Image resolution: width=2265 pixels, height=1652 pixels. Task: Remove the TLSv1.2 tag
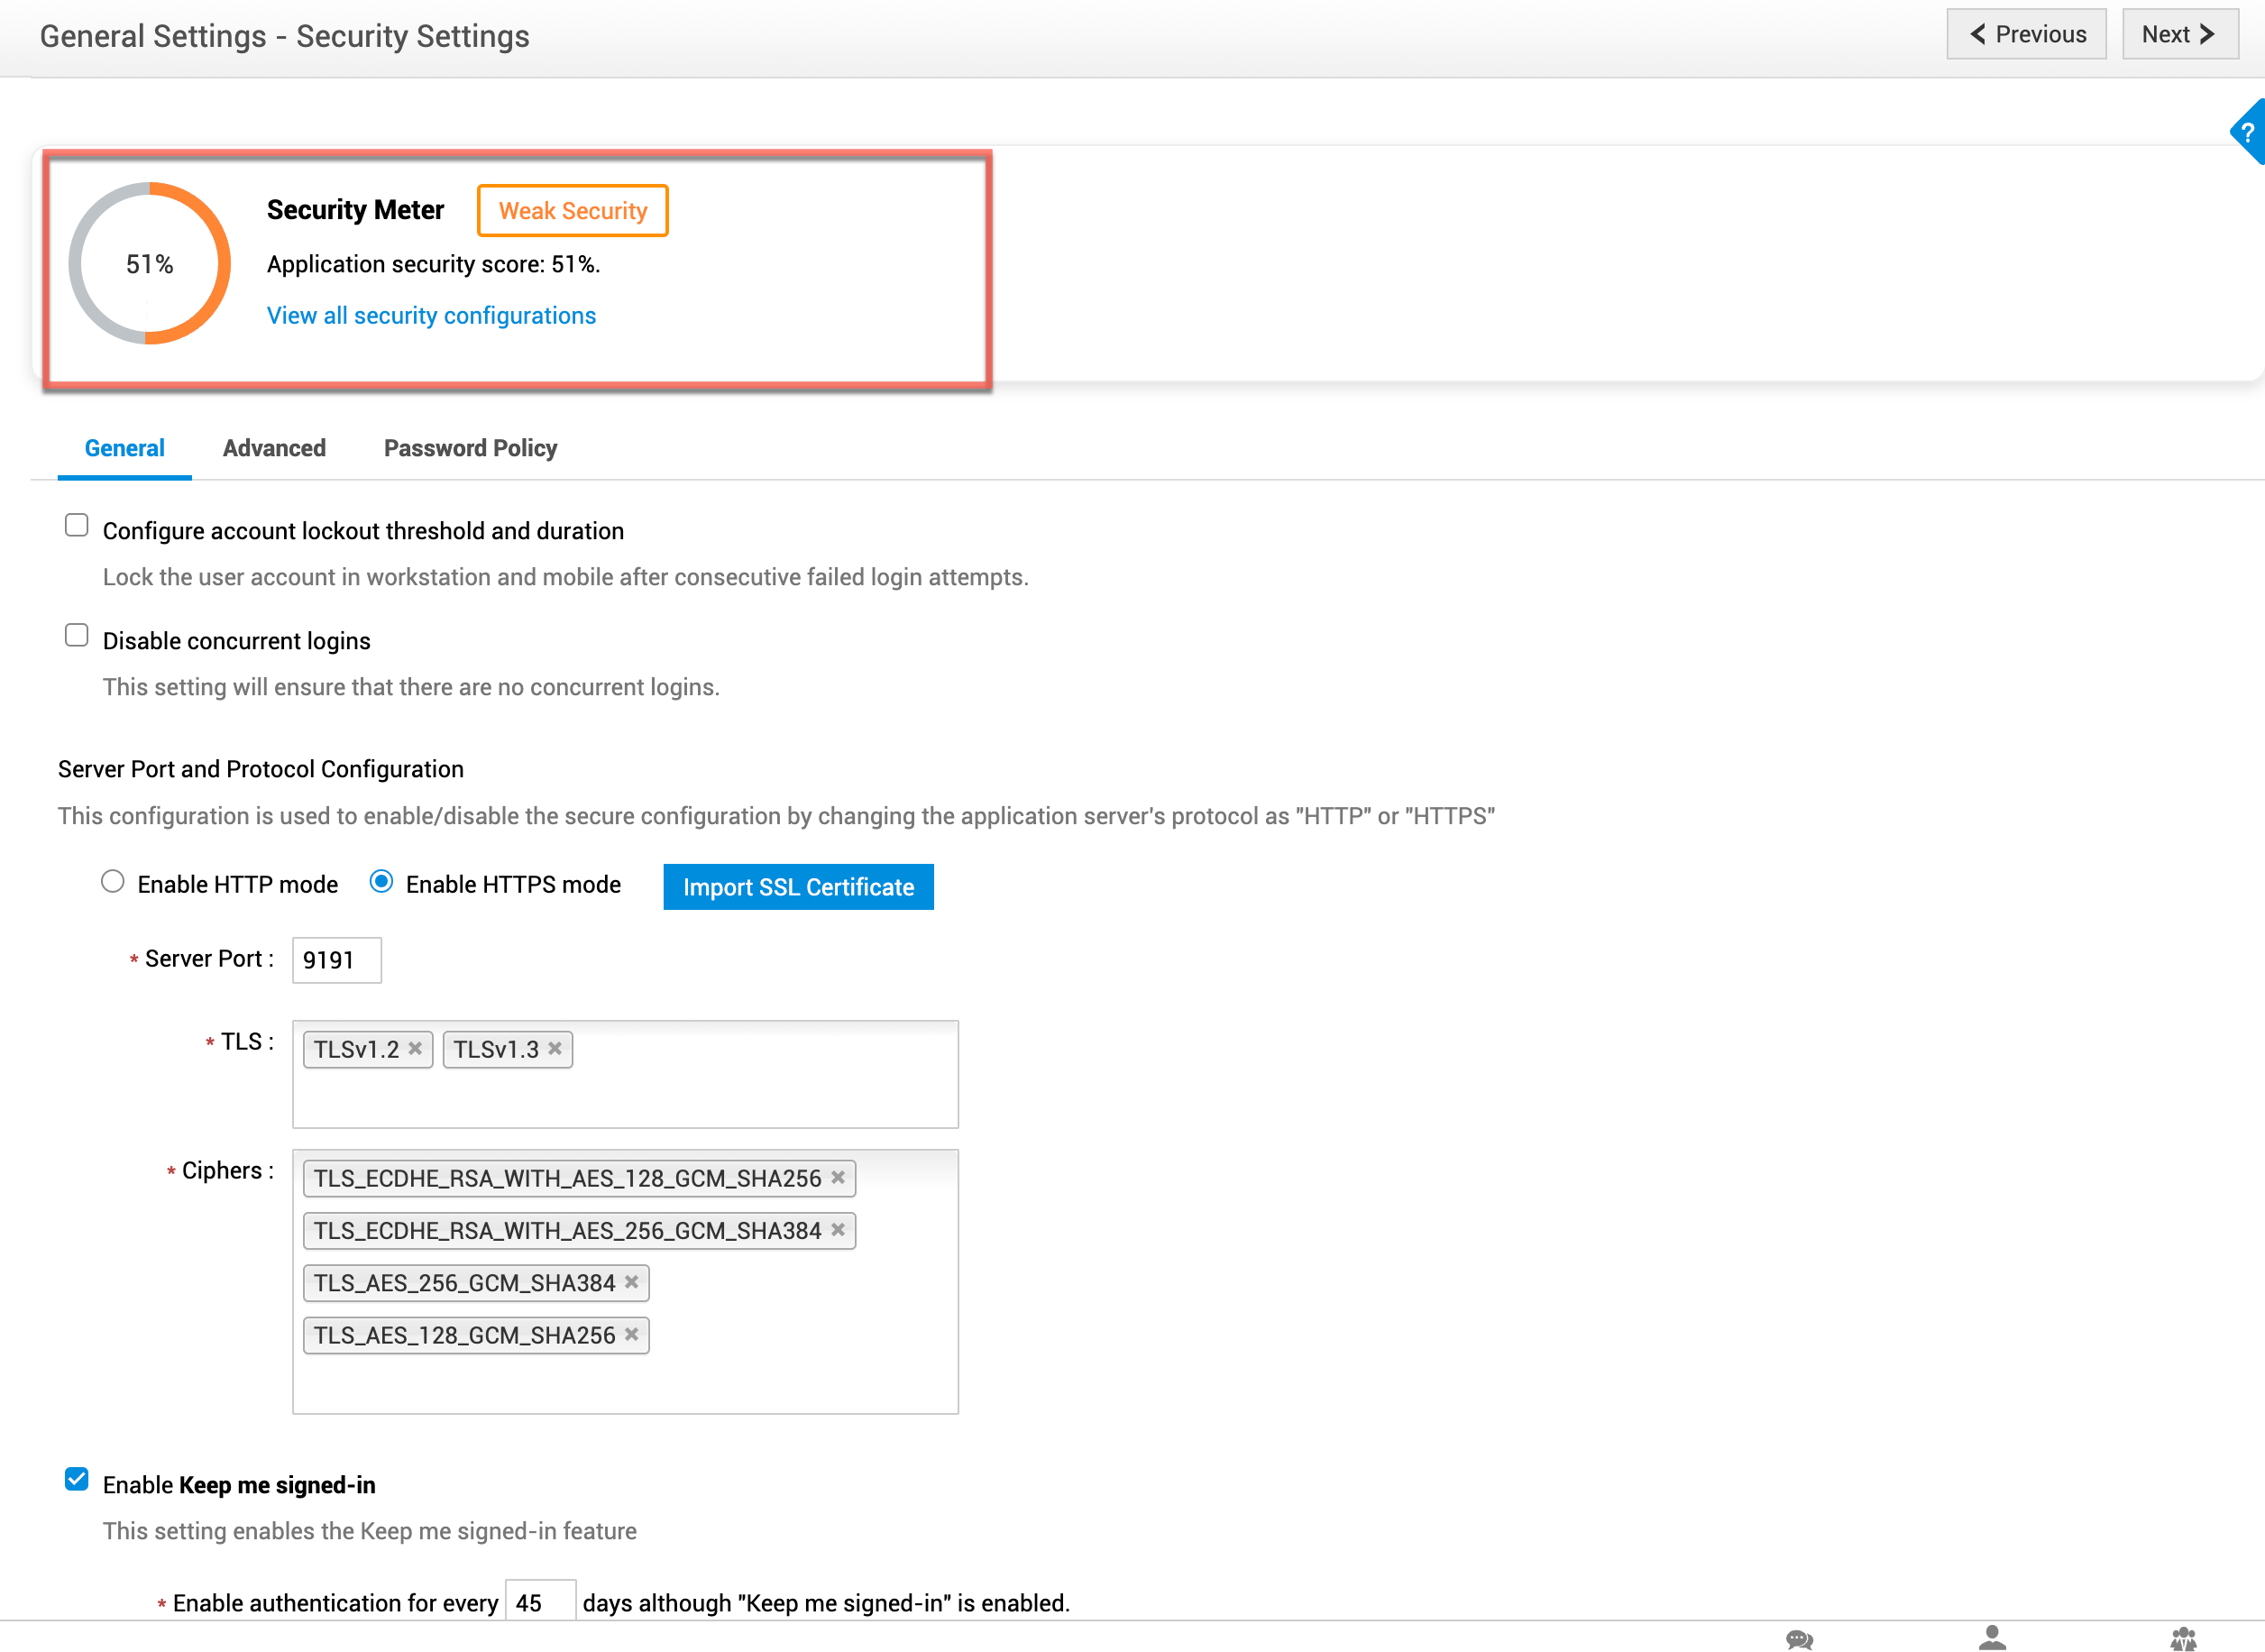[415, 1048]
